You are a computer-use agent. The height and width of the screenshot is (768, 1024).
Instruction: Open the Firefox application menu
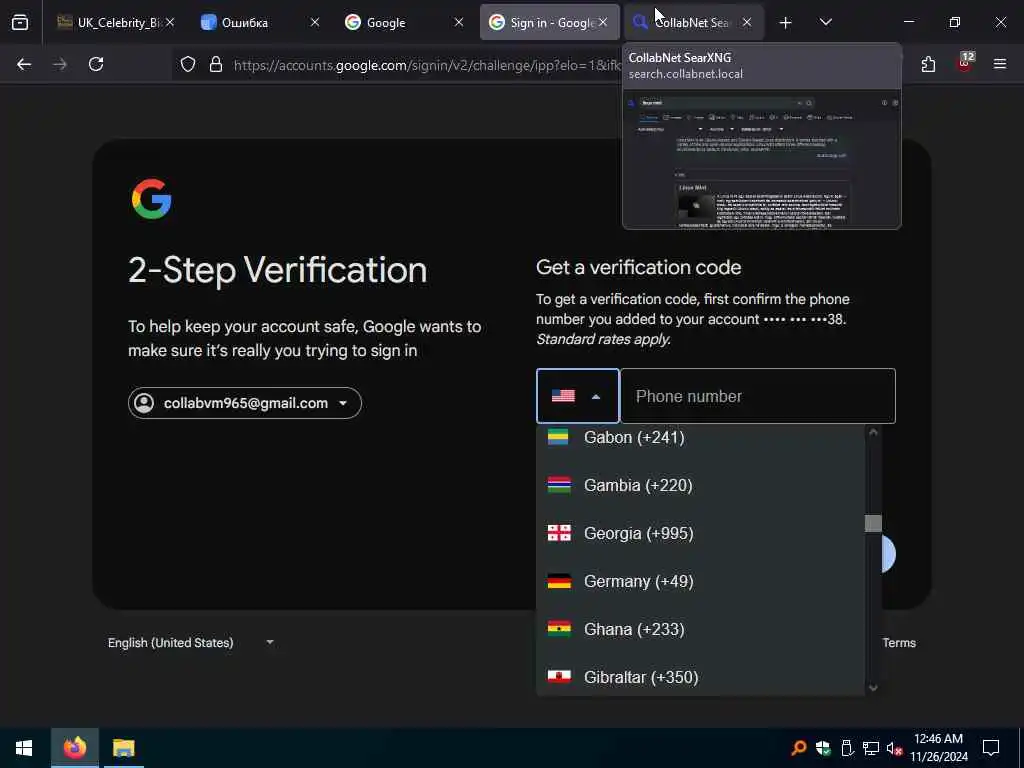(1000, 64)
